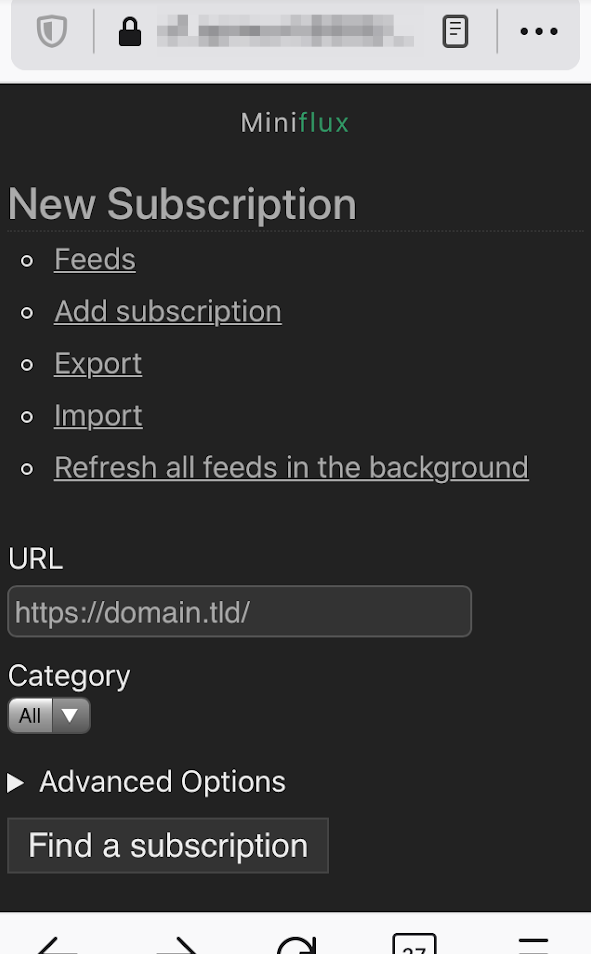Click the URL input showing https://domain.tld/
The width and height of the screenshot is (591, 954).
[x=239, y=611]
